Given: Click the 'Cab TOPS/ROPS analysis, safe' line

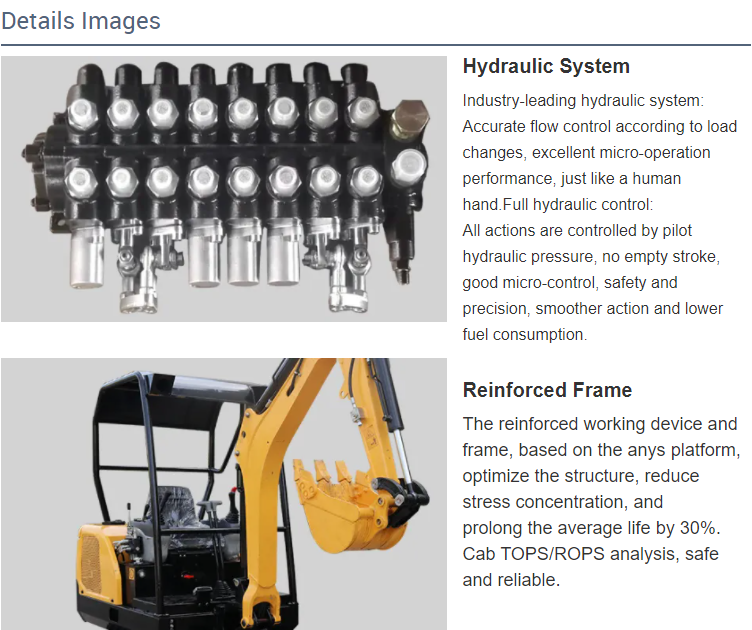Looking at the screenshot, I should 590,554.
